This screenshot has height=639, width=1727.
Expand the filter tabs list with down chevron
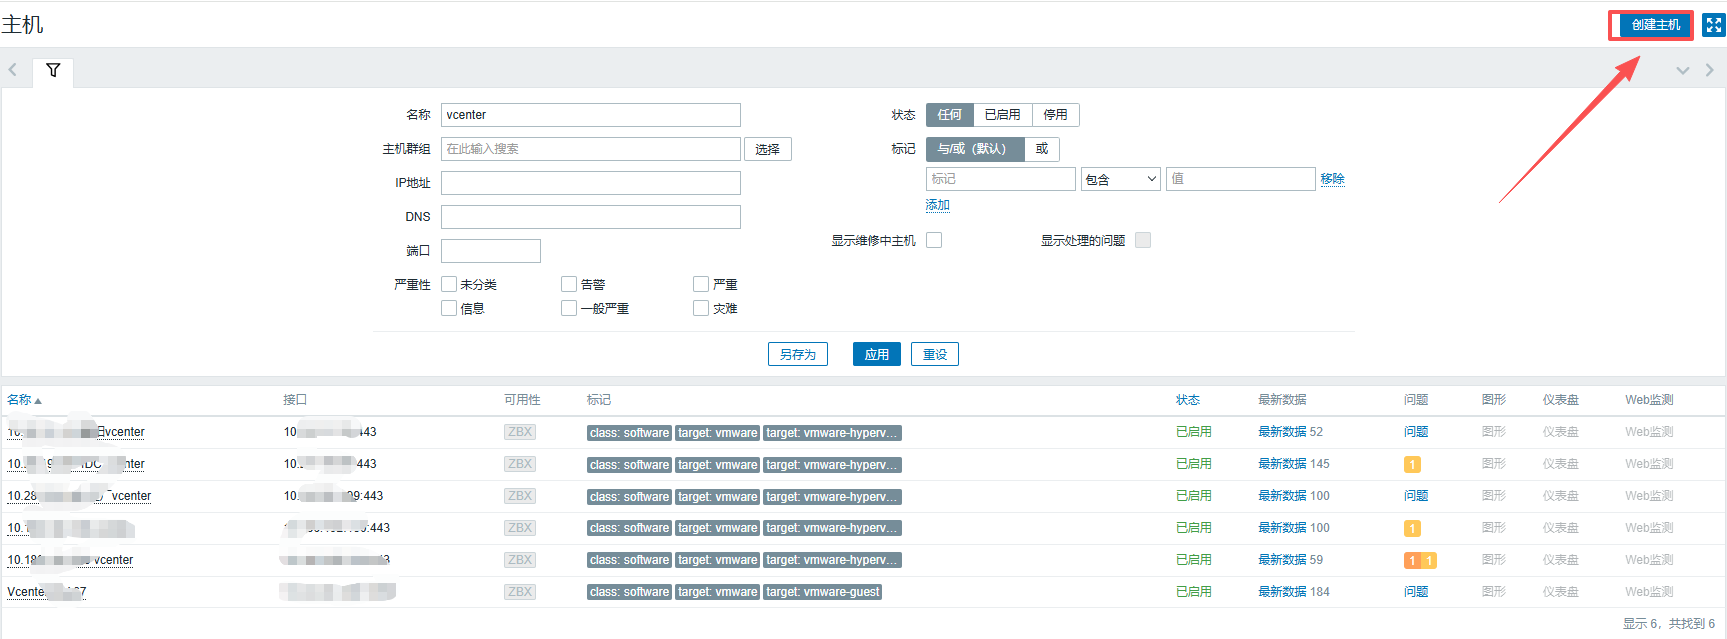tap(1682, 70)
